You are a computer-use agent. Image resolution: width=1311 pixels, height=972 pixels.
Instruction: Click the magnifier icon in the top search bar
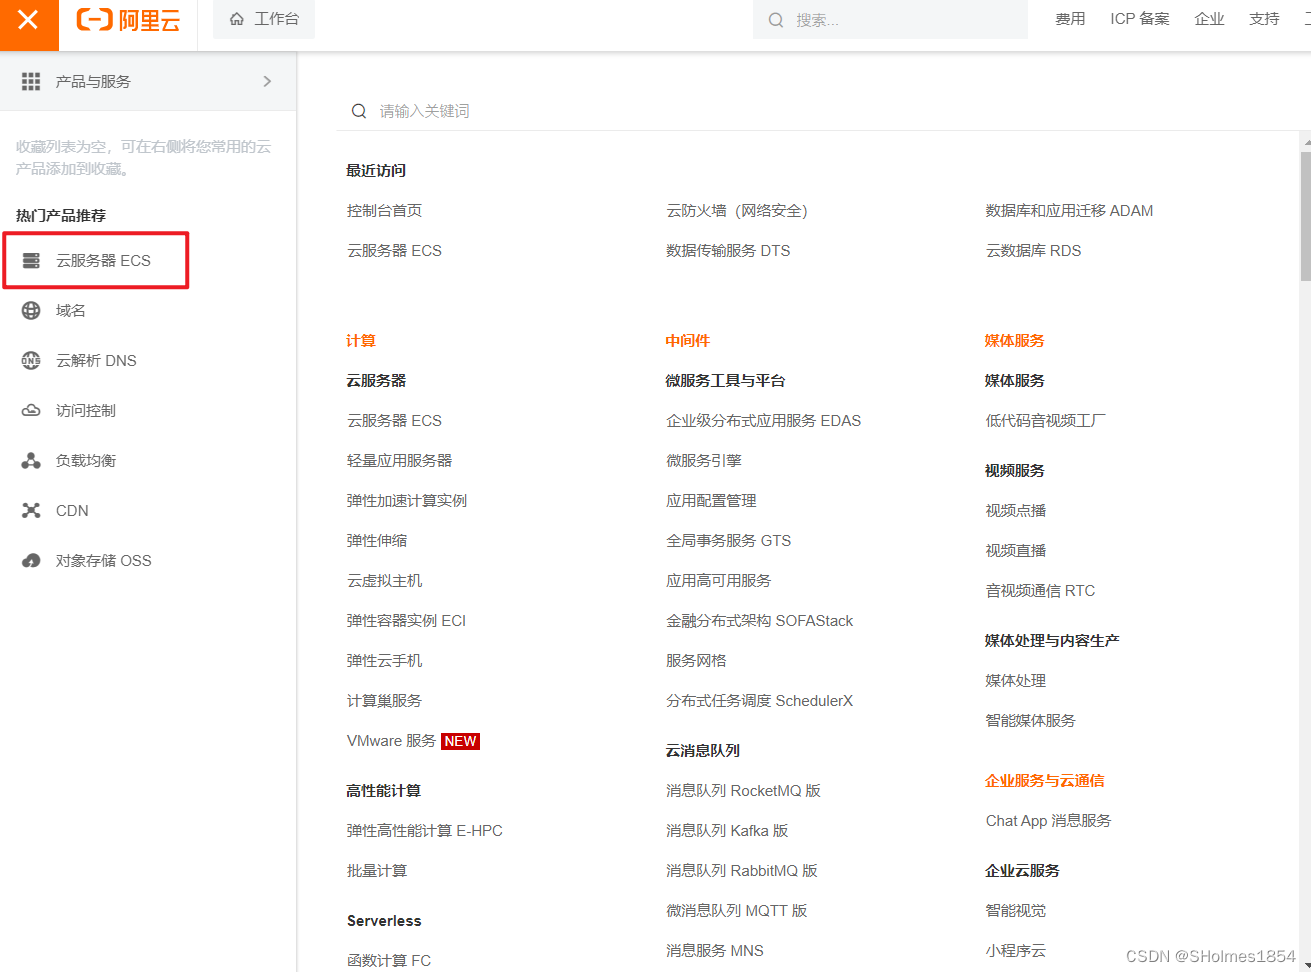click(x=777, y=20)
